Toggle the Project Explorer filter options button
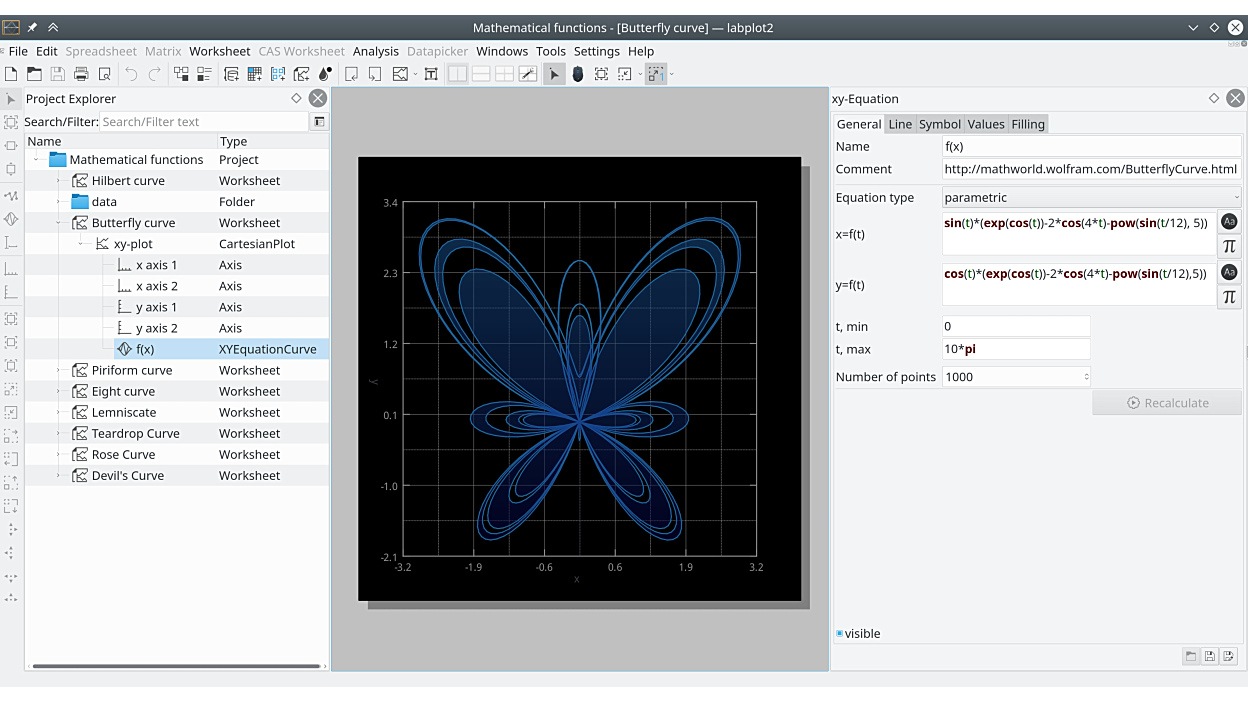The width and height of the screenshot is (1248, 702). 319,122
